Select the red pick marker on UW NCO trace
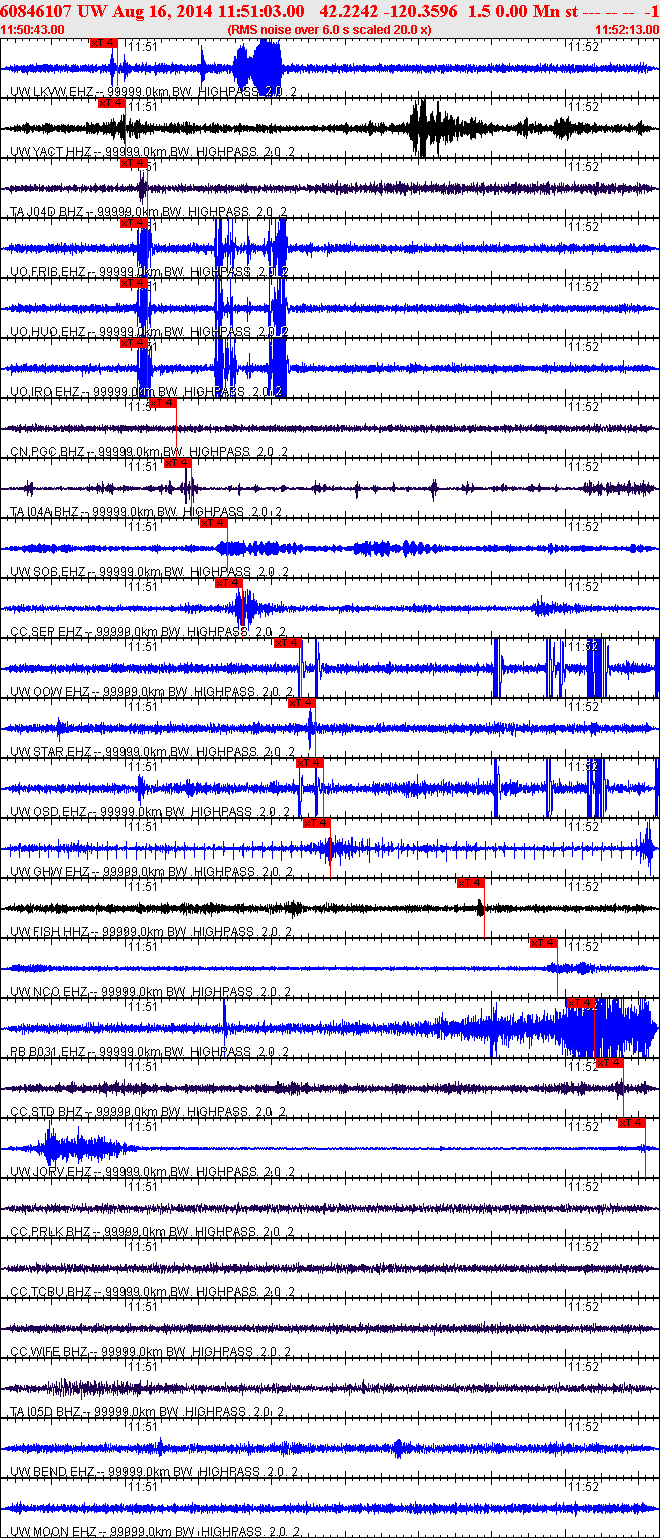 click(x=544, y=943)
